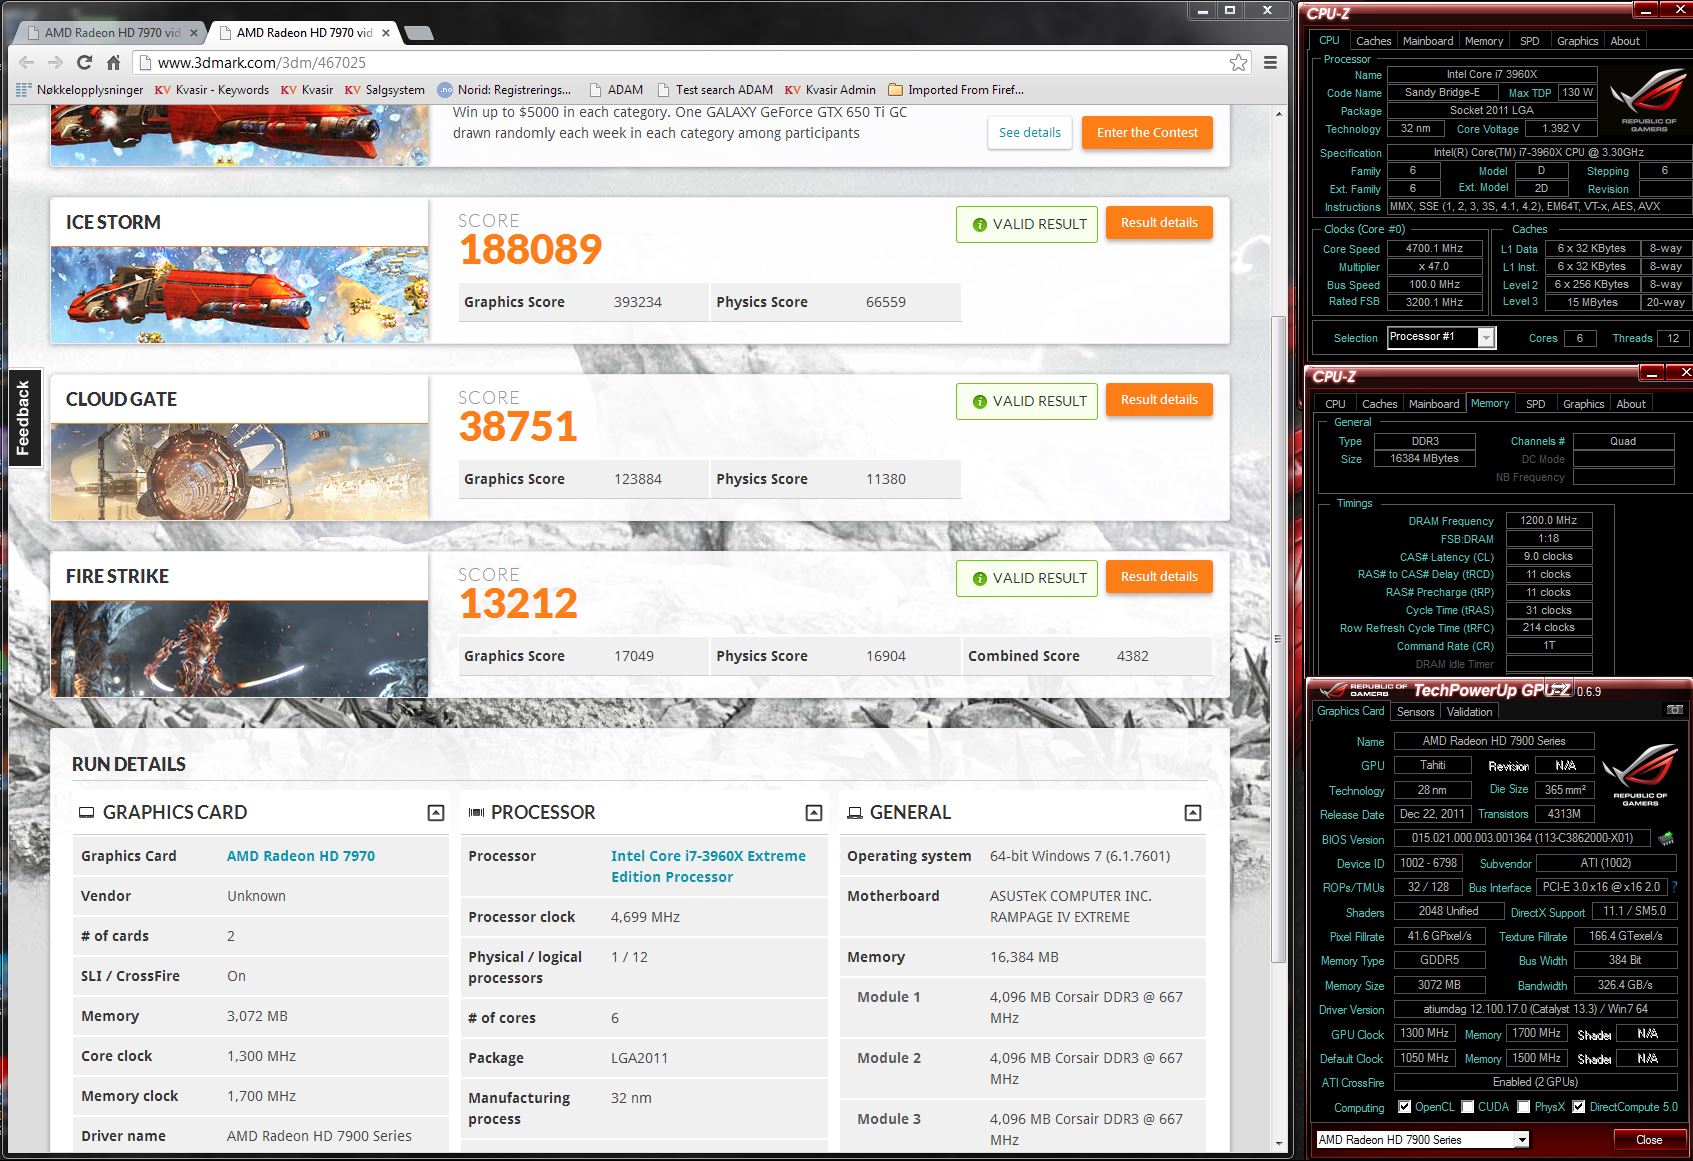Open the Test search ADAM bookmark

715,89
